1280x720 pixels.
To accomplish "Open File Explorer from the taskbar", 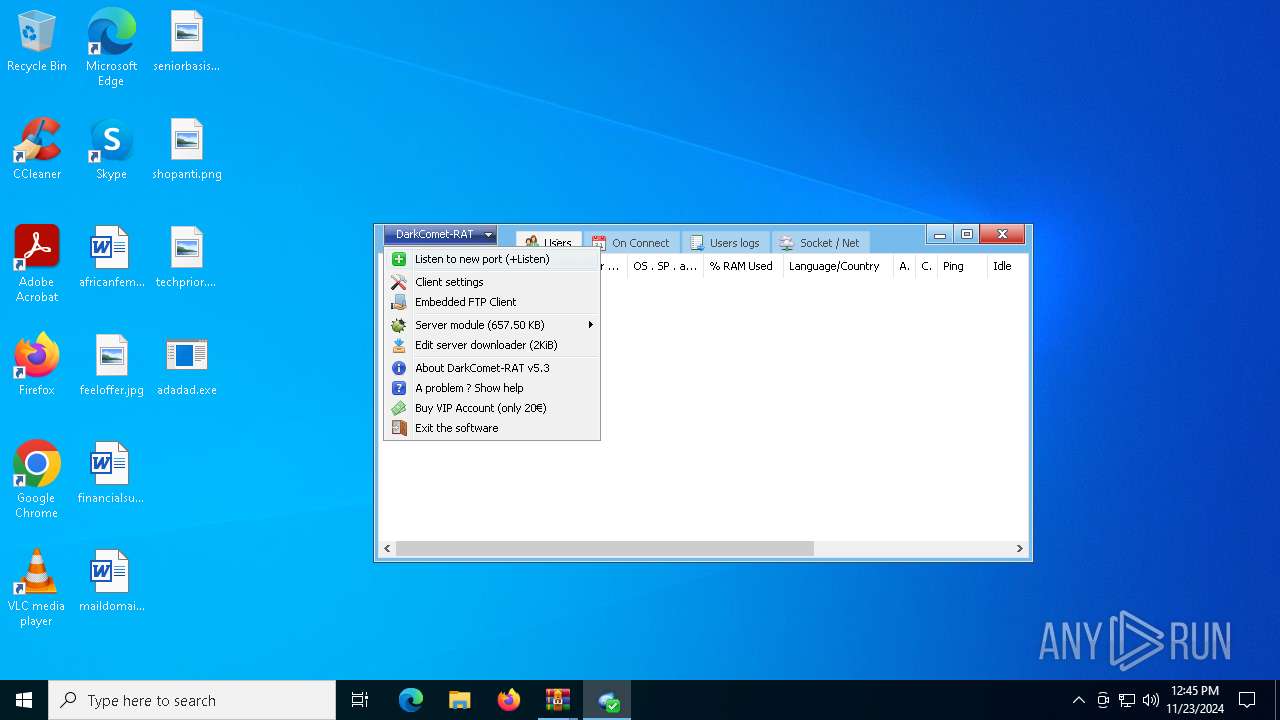I will click(460, 700).
